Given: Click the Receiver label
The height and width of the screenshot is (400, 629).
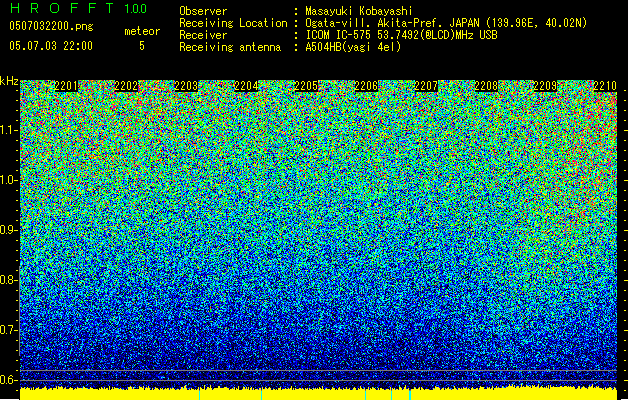Looking at the screenshot, I should tap(203, 35).
